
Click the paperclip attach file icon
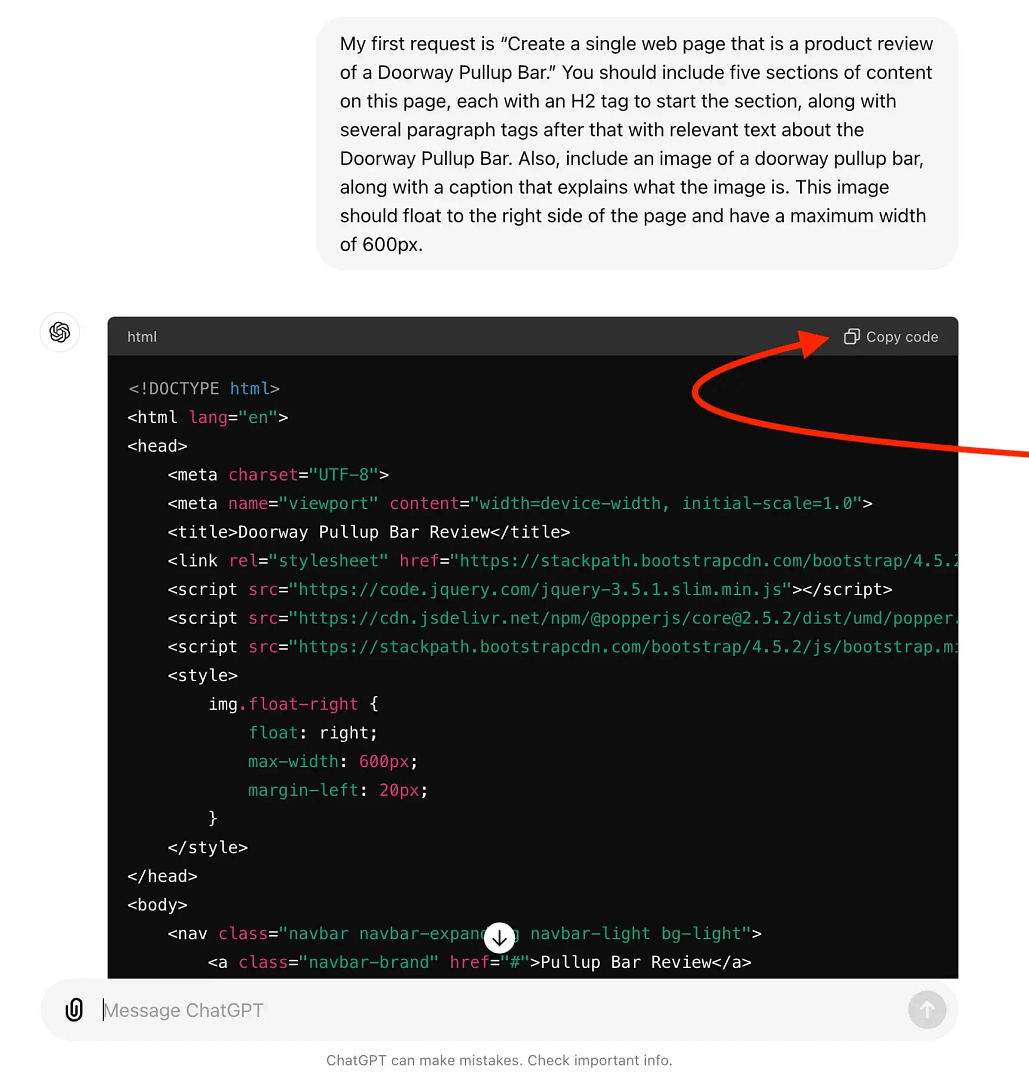point(74,1009)
